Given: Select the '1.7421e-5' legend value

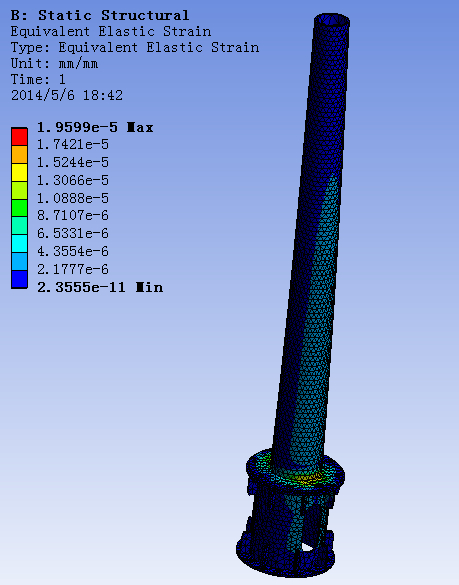Looking at the screenshot, I should (73, 144).
